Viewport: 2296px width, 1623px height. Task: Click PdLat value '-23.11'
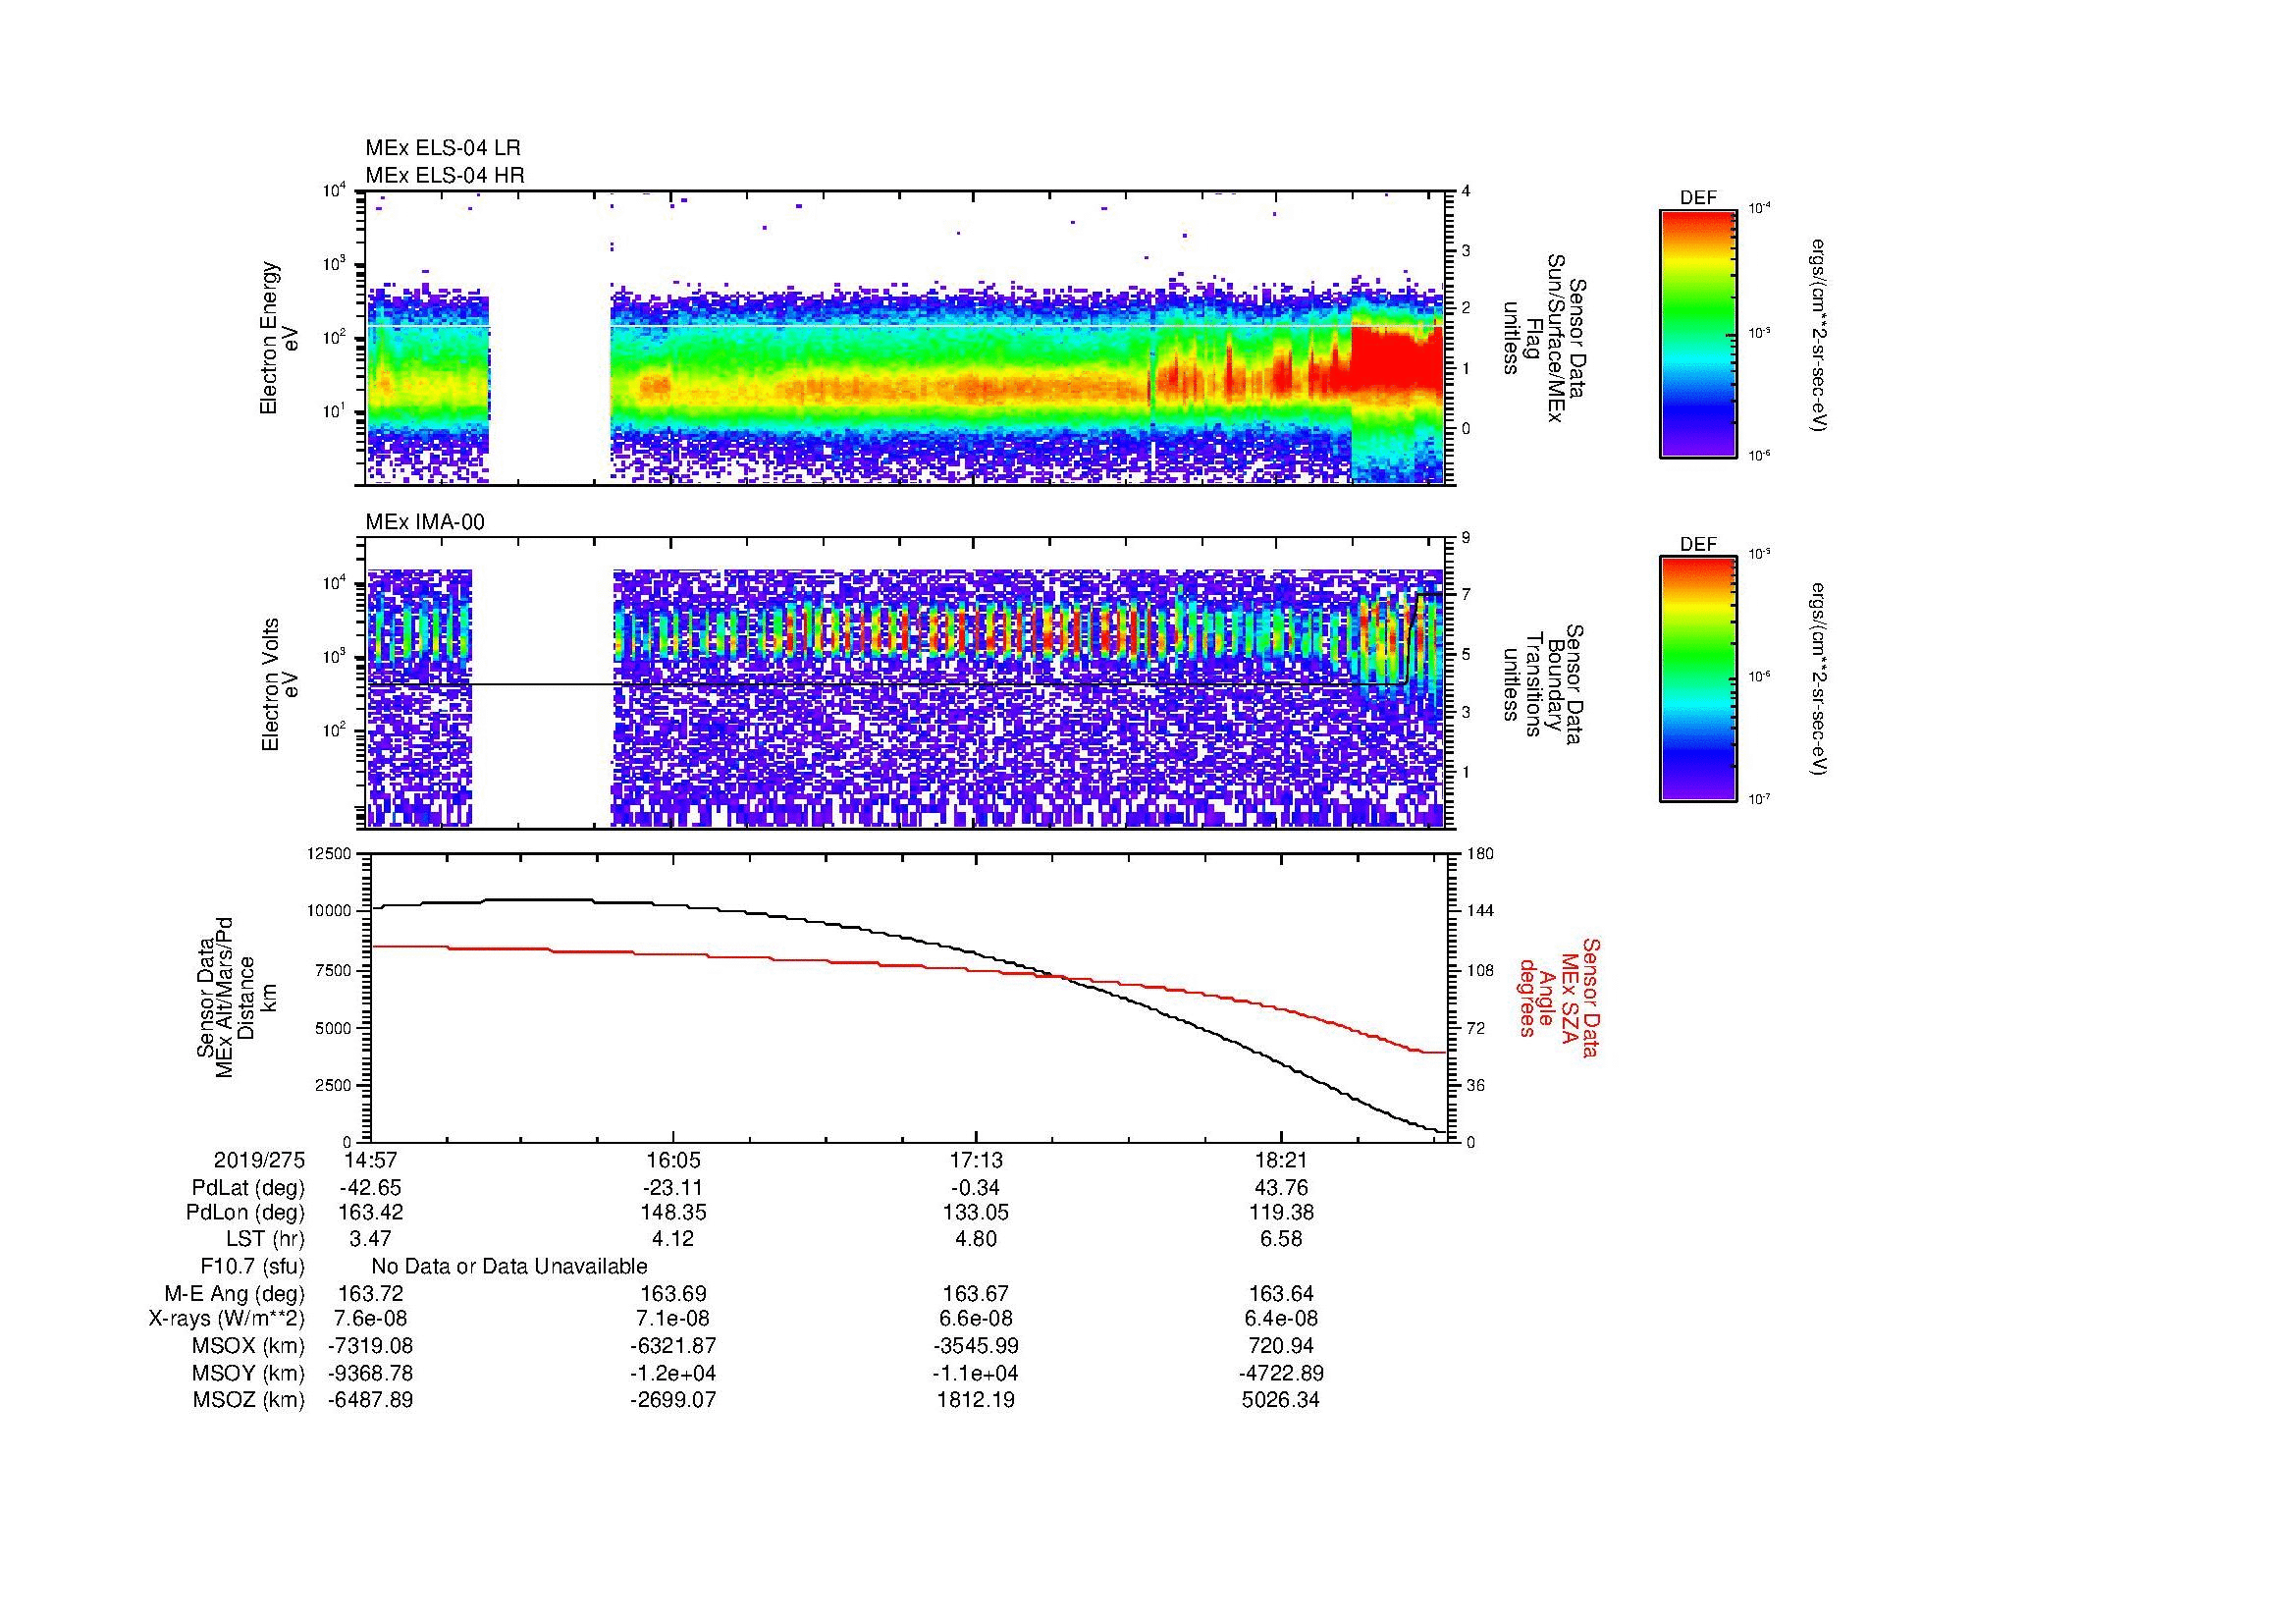pos(673,1188)
